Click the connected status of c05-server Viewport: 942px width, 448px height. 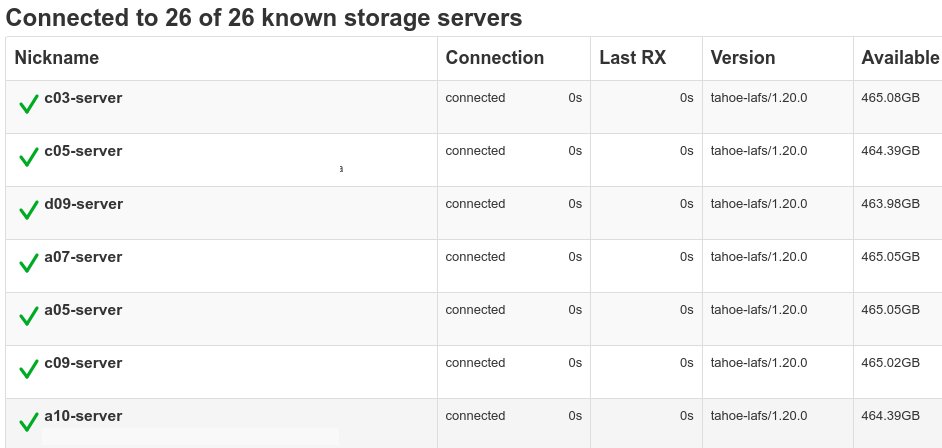[475, 151]
